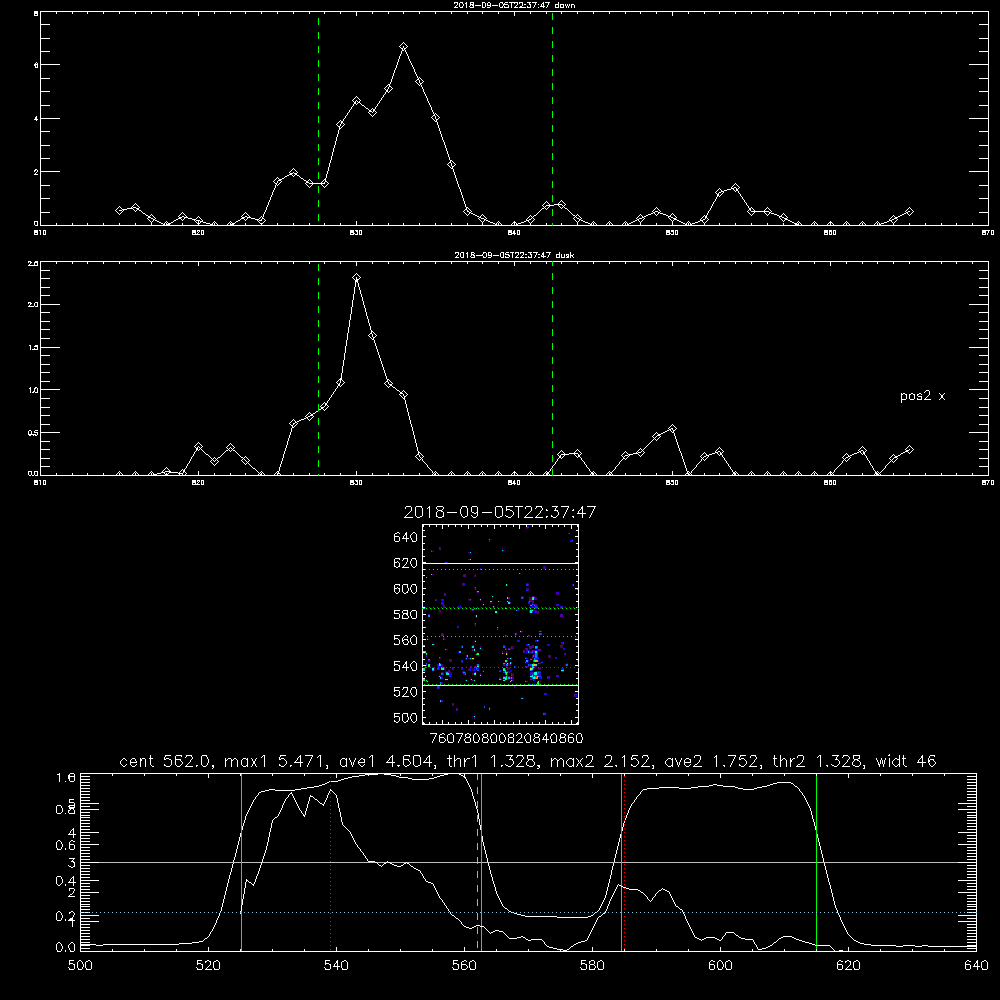
Task: Click the '2018-09-05T22:37:47 dusk' plot title
Action: point(514,255)
